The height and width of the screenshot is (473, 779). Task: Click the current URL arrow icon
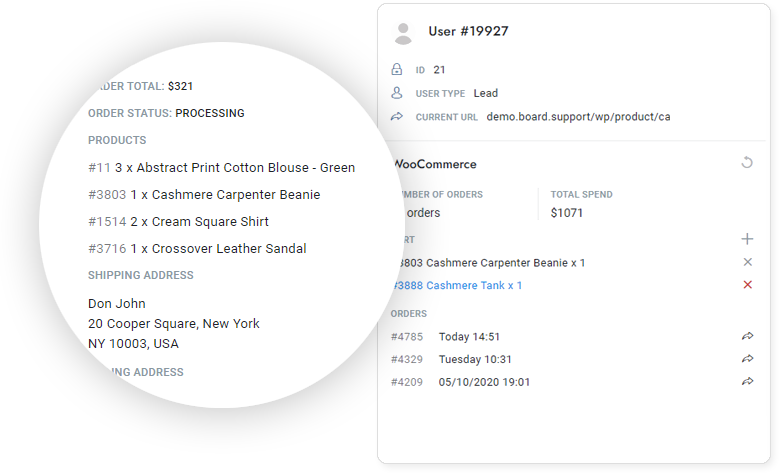coord(397,117)
